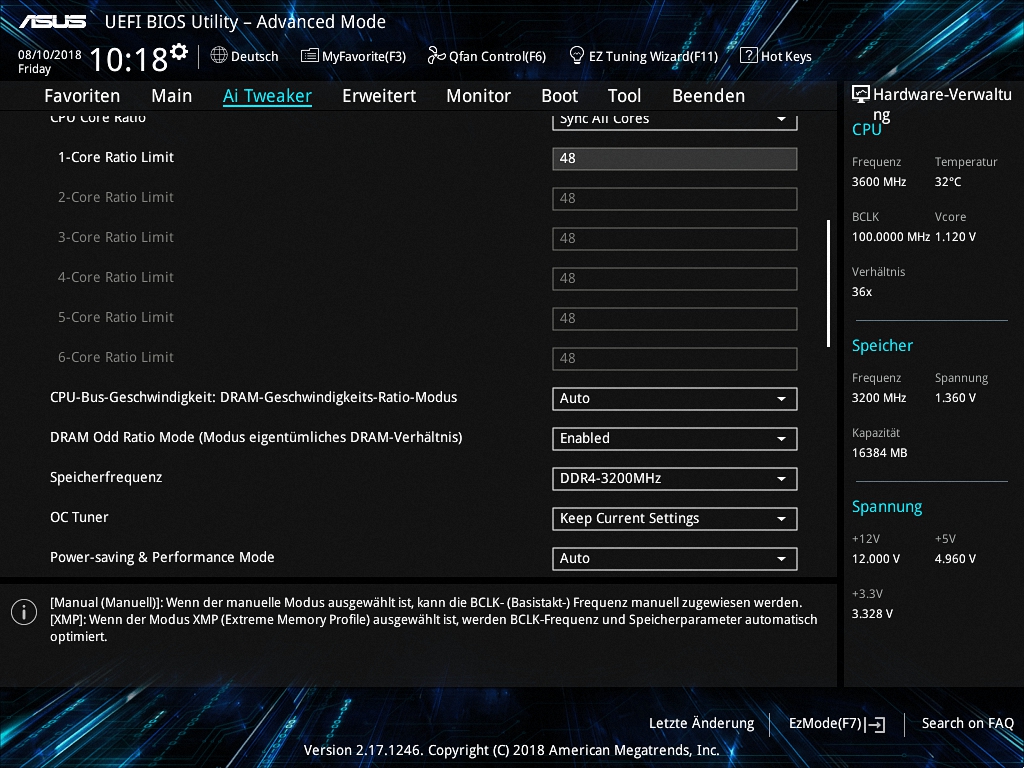1024x768 pixels.
Task: Expand the Speicherfrequenz DDR4-3200MHz dropdown
Action: pos(675,478)
